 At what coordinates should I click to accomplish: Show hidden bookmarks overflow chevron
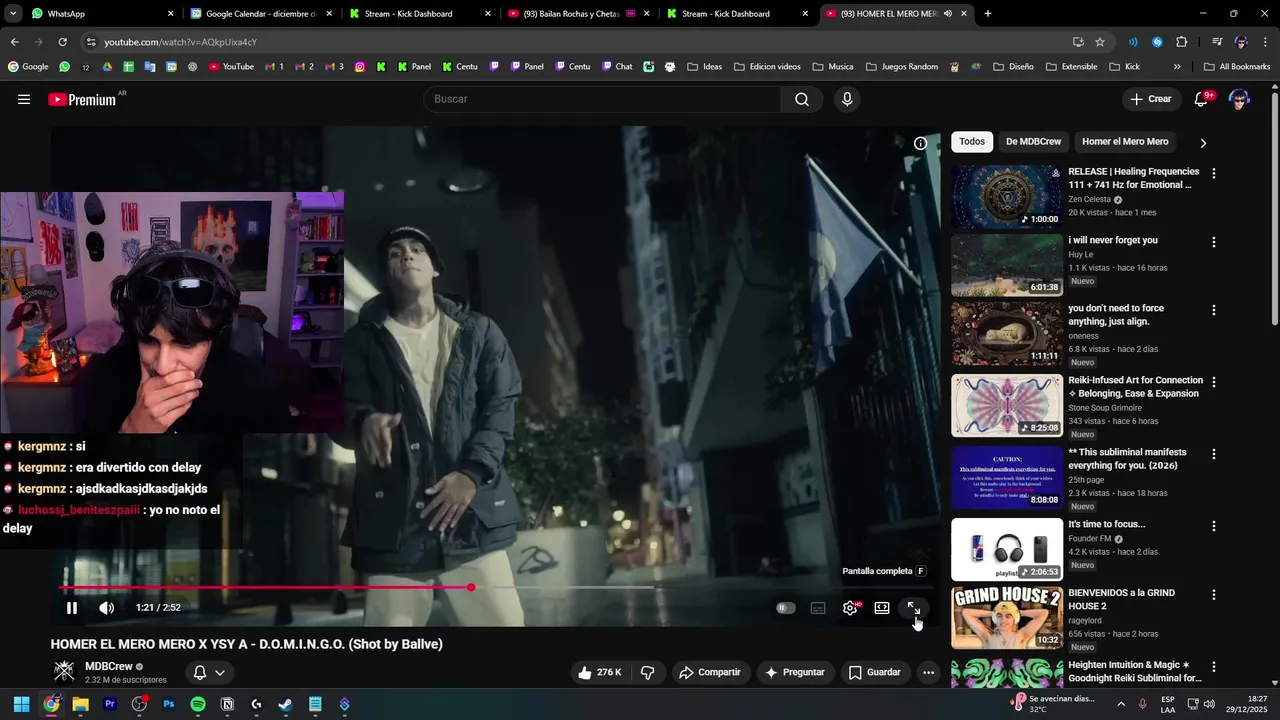[x=1177, y=67]
